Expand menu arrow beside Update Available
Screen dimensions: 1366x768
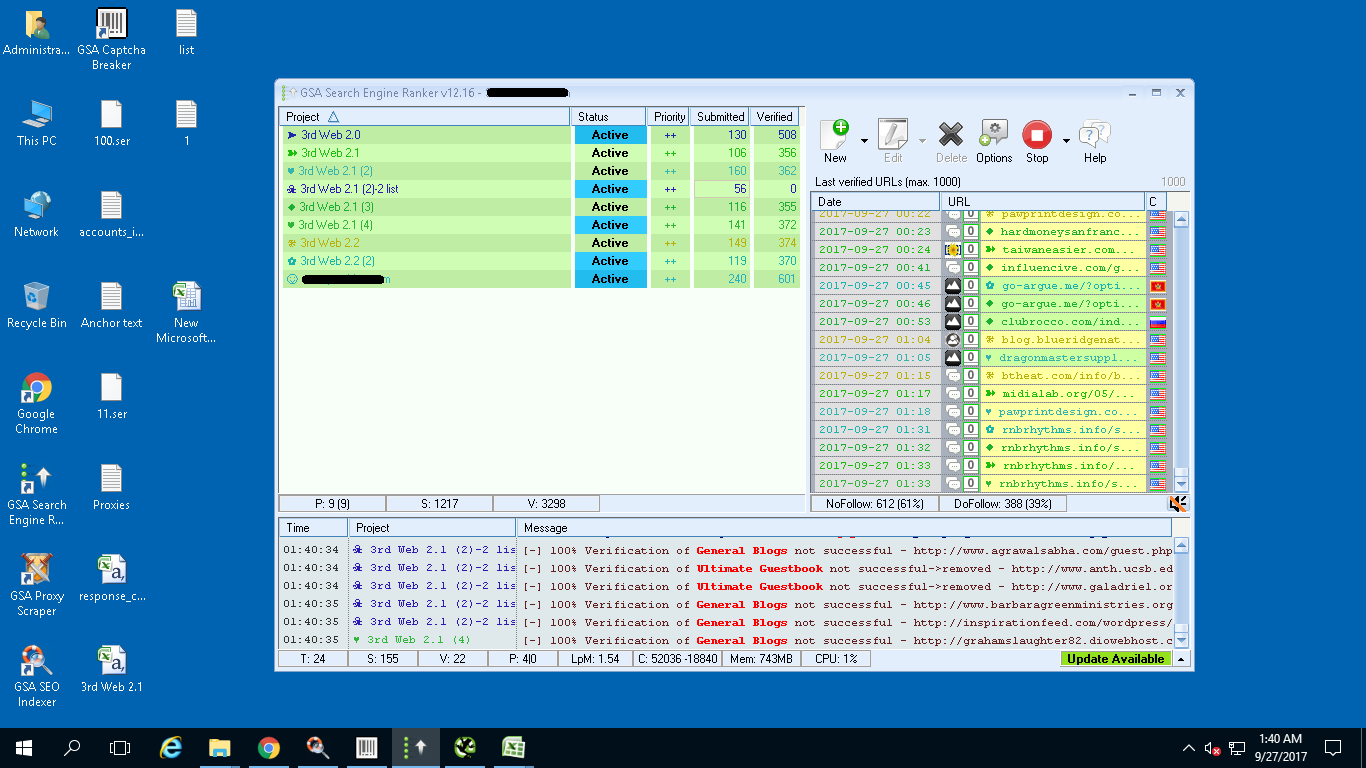1180,659
